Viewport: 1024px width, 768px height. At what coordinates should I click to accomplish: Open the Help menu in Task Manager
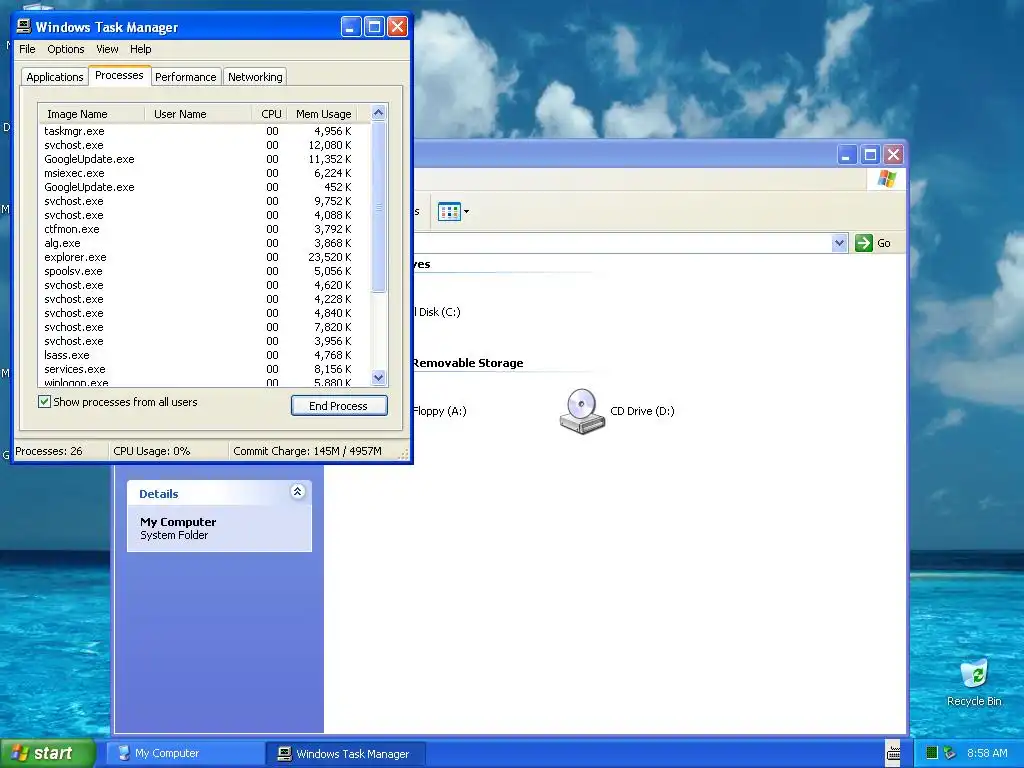coord(140,49)
